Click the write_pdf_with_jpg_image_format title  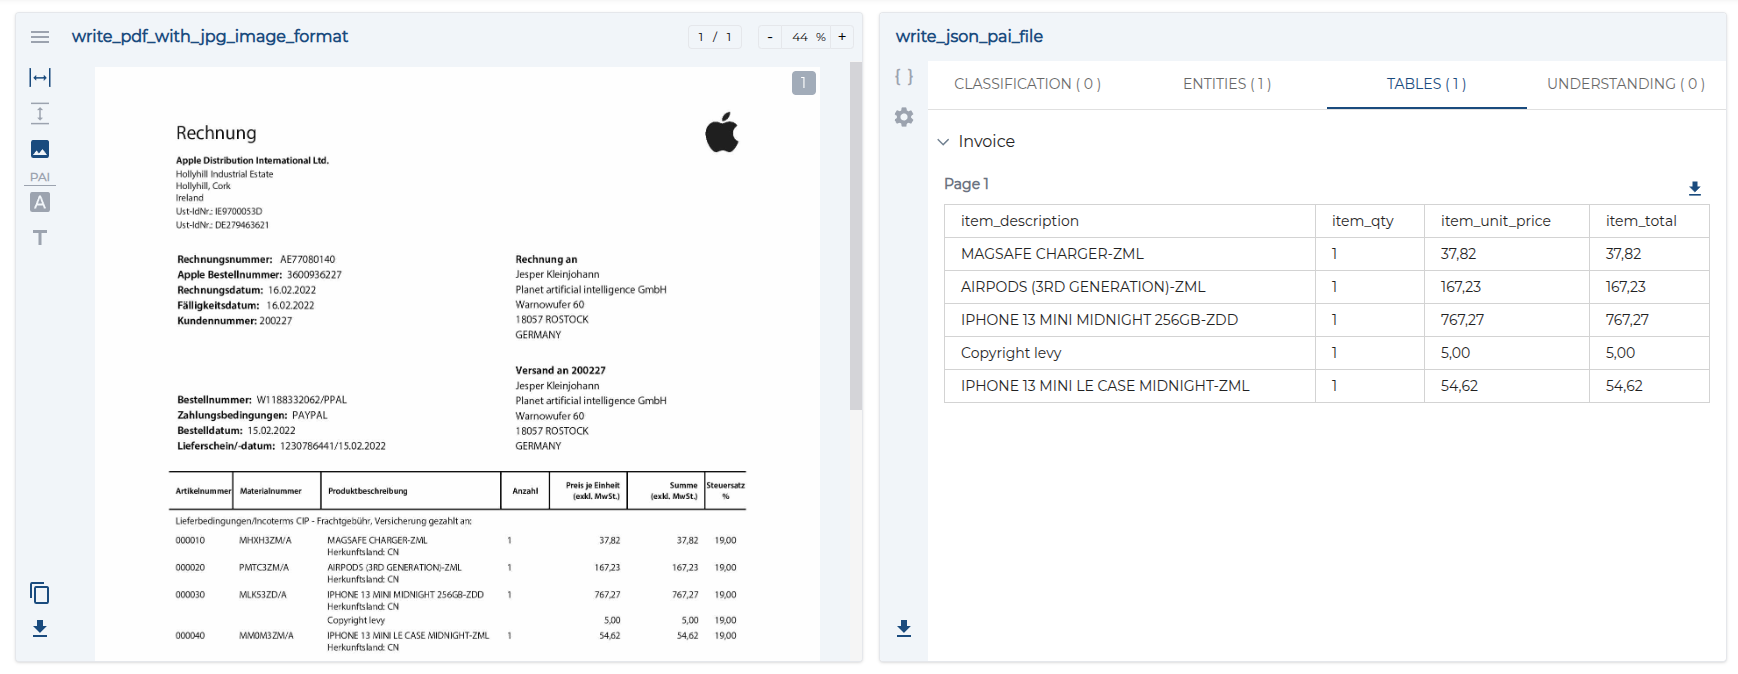click(x=210, y=37)
